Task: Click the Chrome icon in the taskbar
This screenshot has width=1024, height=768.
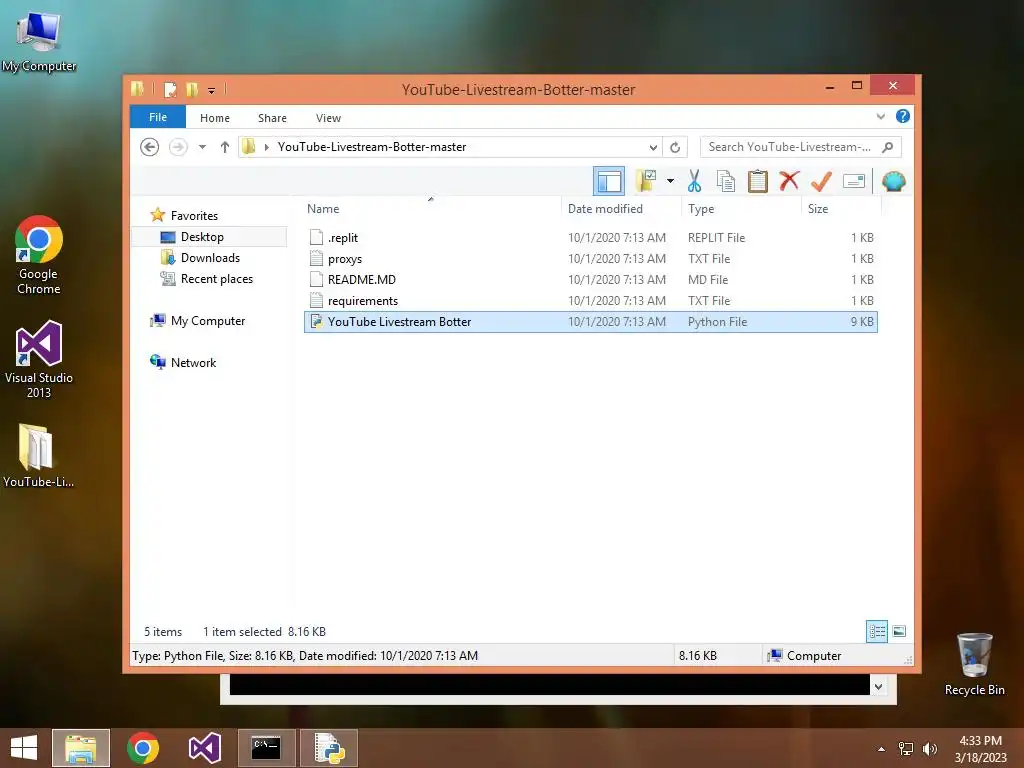Action: pyautogui.click(x=143, y=748)
